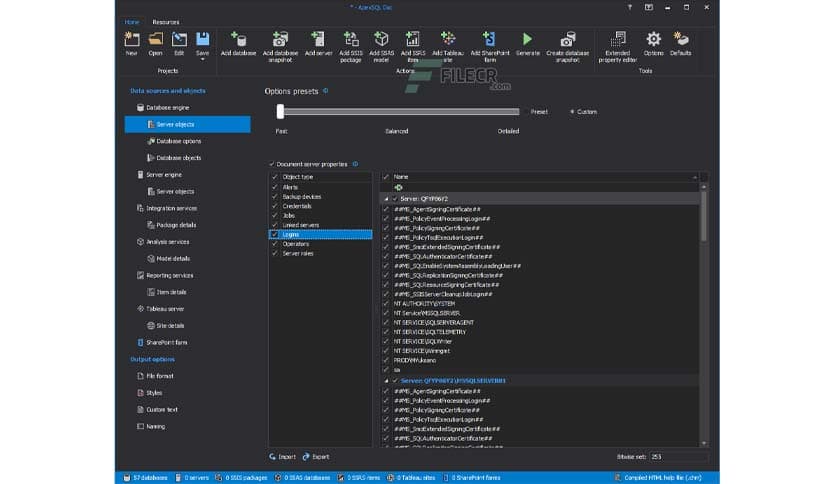This screenshot has width=836, height=484.
Task: Click the ribbon display options icon
Action: (648, 7)
